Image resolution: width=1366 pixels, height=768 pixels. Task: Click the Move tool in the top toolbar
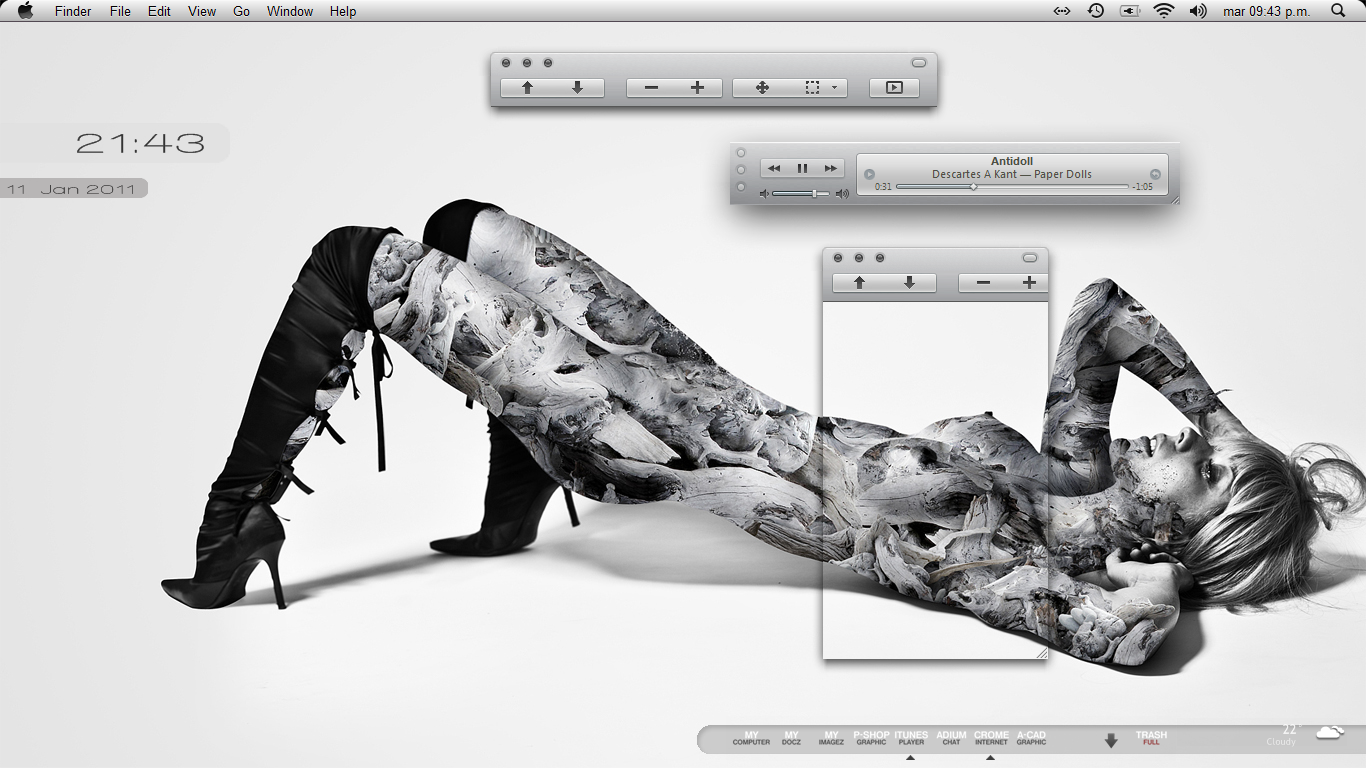762,88
